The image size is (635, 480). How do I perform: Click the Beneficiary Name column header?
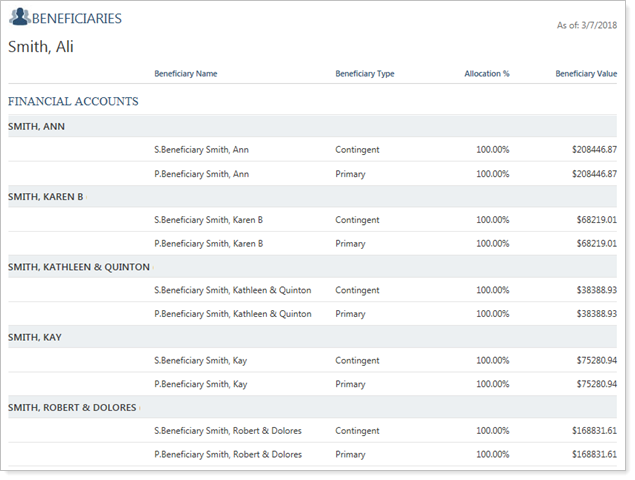[185, 74]
